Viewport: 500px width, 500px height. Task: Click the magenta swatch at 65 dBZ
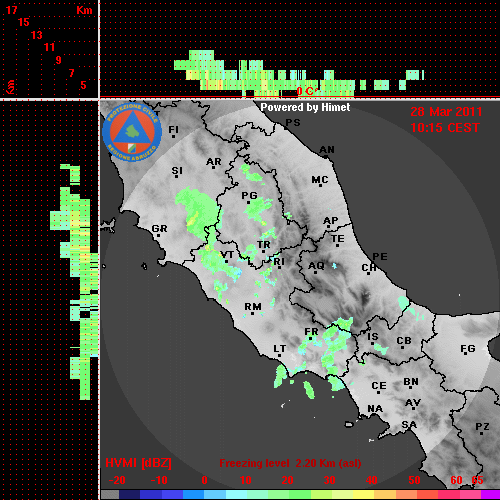click(490, 495)
